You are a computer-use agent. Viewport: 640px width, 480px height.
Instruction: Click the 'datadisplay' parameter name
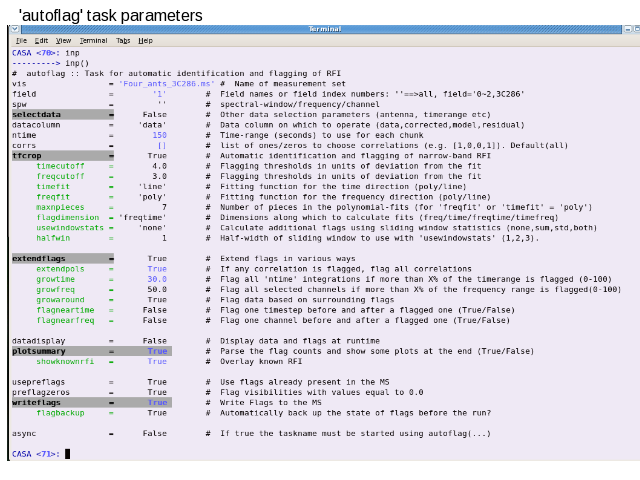[x=38, y=341]
